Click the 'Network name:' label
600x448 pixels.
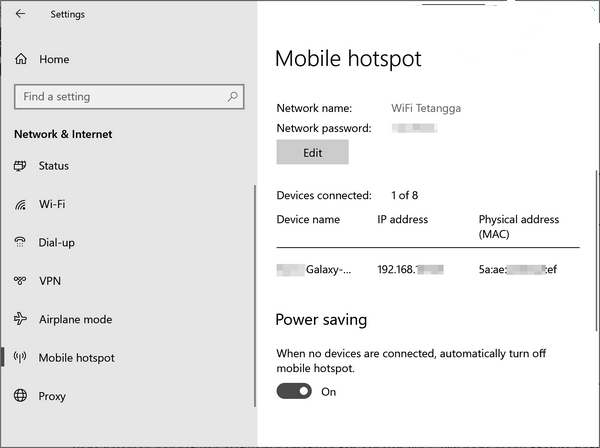[314, 108]
